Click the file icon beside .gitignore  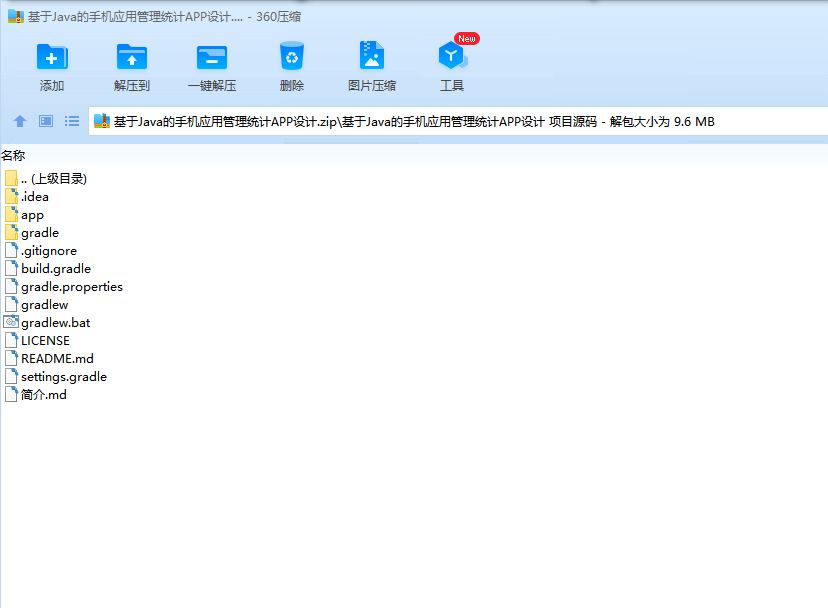(x=12, y=250)
